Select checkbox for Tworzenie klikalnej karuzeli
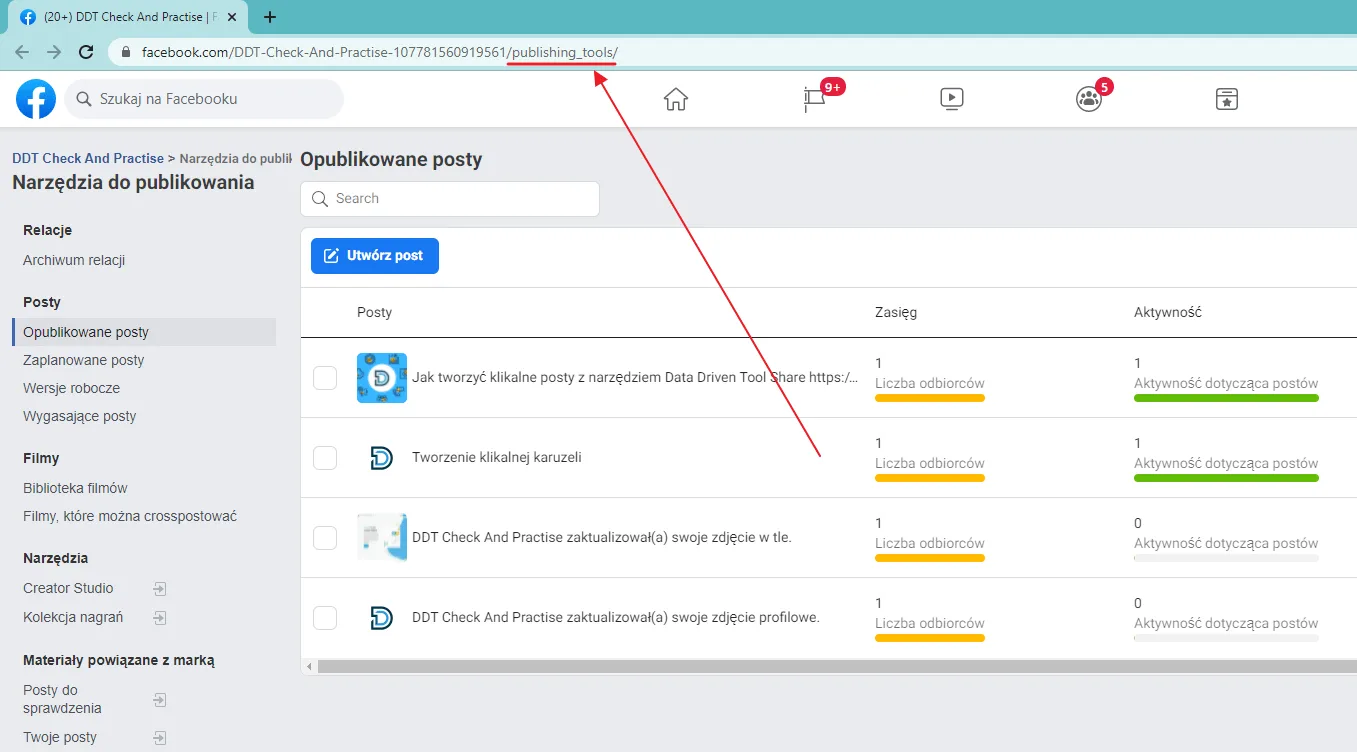Viewport: 1357px width, 752px height. click(325, 458)
